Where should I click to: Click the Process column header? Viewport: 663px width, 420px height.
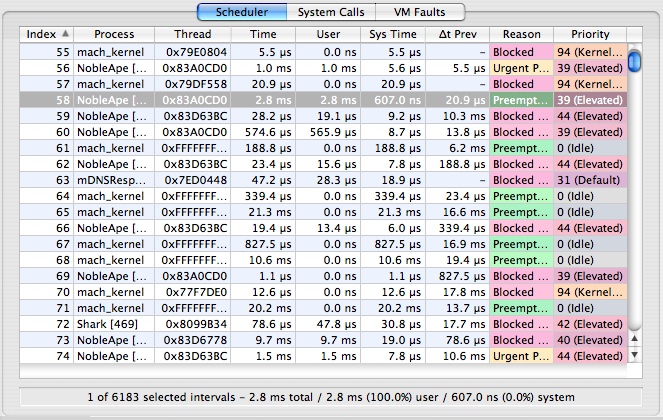point(112,34)
